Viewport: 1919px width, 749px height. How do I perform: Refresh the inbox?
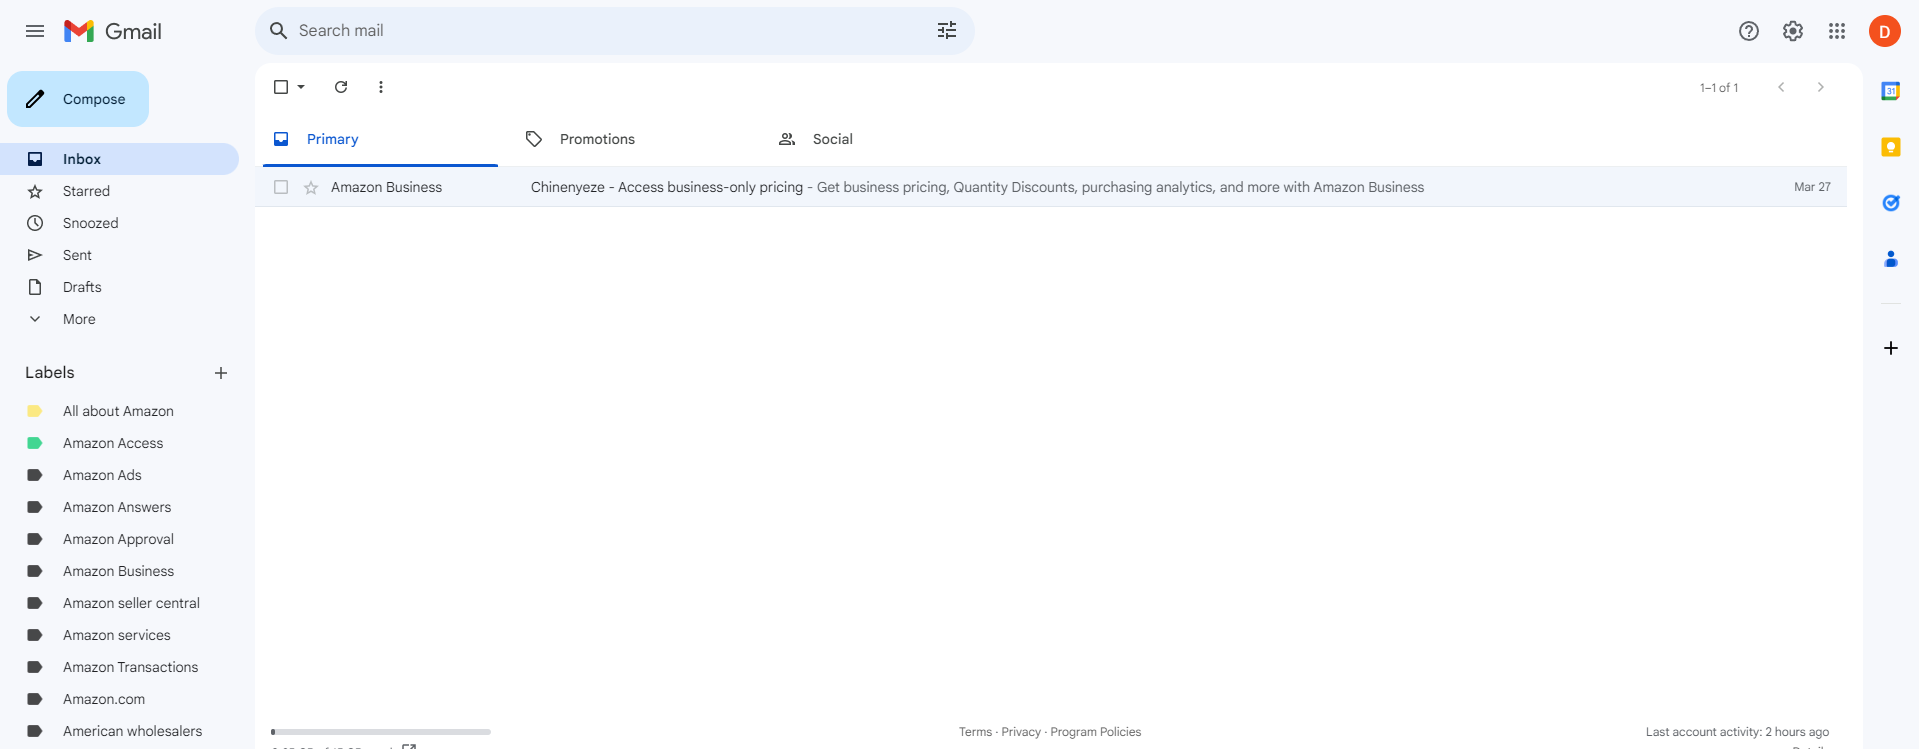(x=341, y=87)
